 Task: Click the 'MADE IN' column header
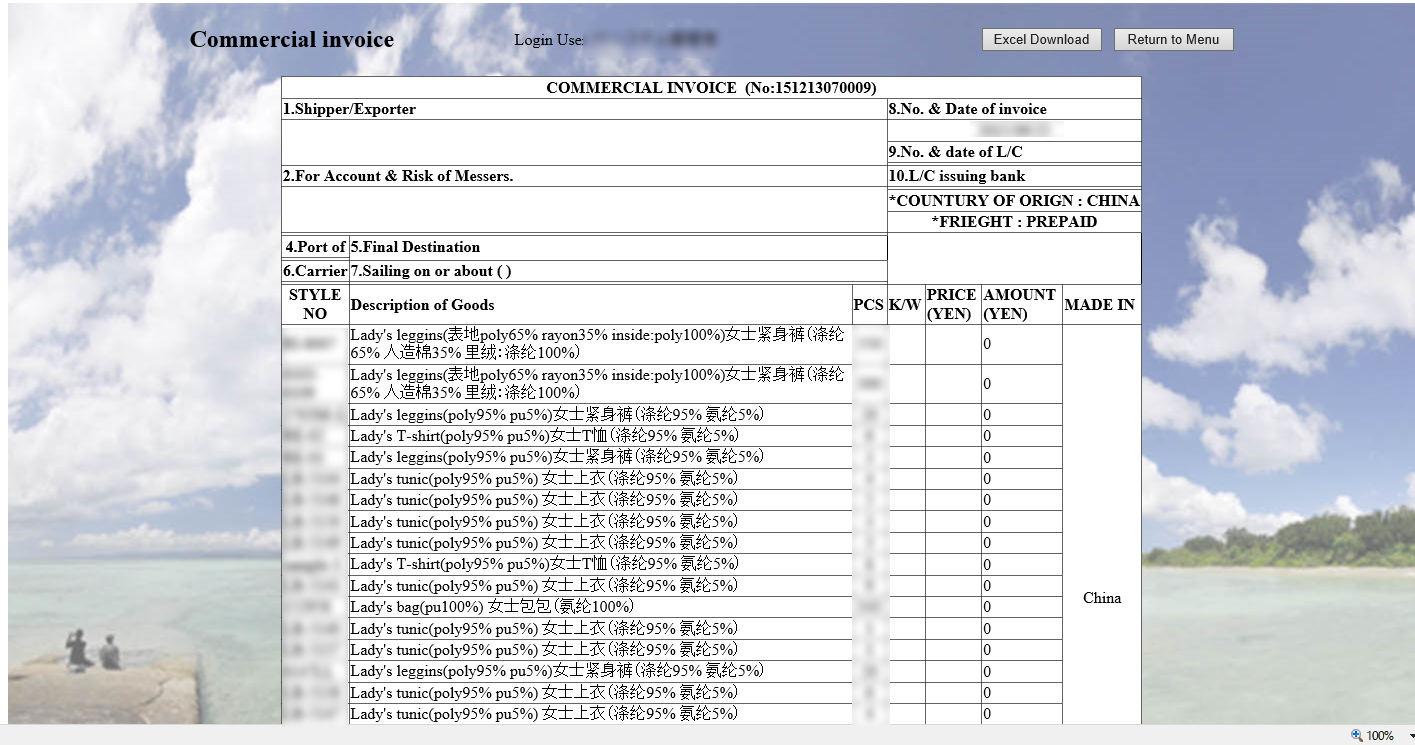(x=1100, y=304)
